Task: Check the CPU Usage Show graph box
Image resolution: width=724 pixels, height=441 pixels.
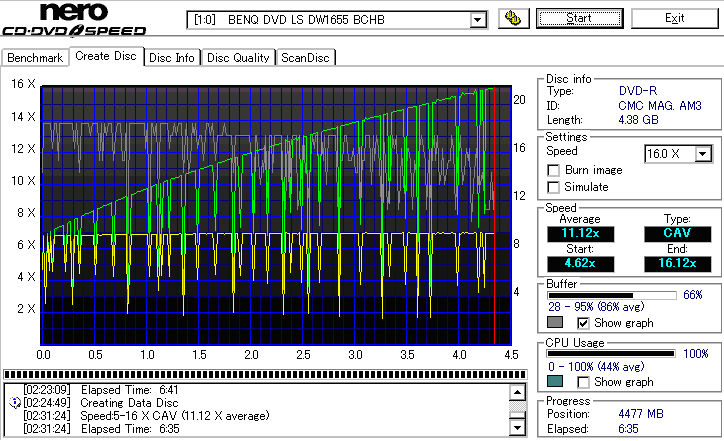Action: click(584, 382)
